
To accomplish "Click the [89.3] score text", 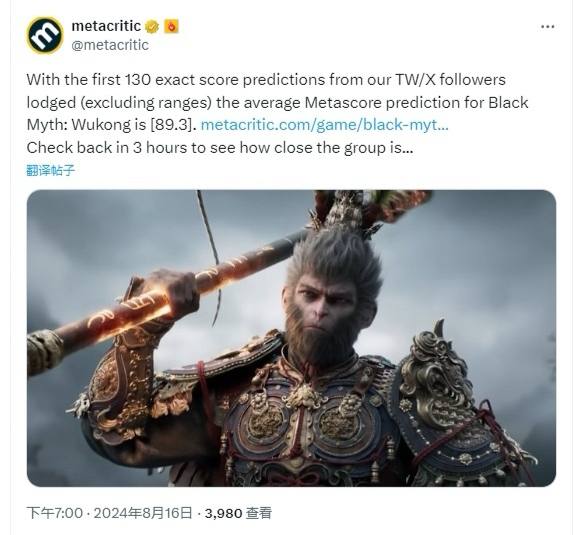I will point(172,125).
